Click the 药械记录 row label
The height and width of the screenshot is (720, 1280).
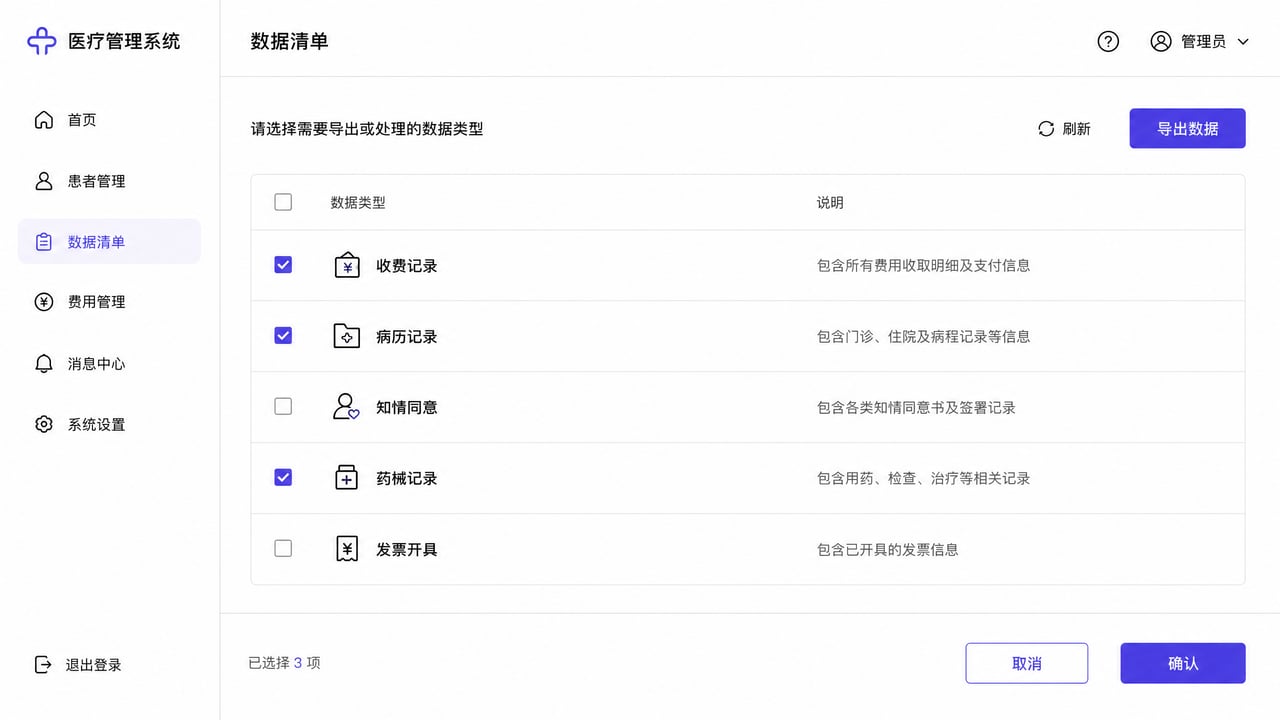(x=407, y=479)
